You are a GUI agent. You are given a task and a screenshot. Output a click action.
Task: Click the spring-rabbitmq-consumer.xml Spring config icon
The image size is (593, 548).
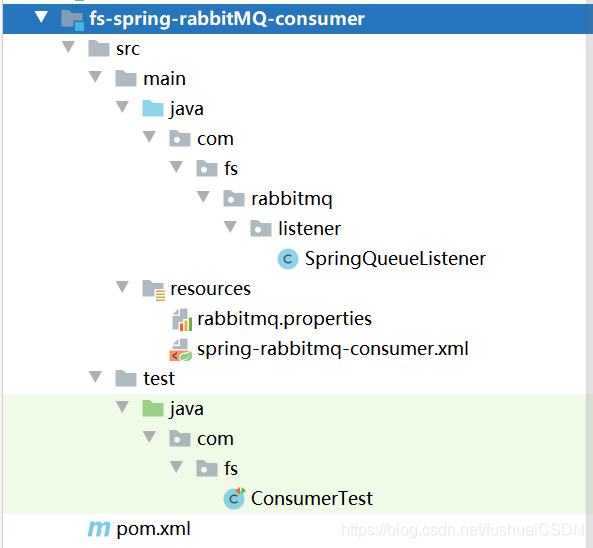point(181,350)
